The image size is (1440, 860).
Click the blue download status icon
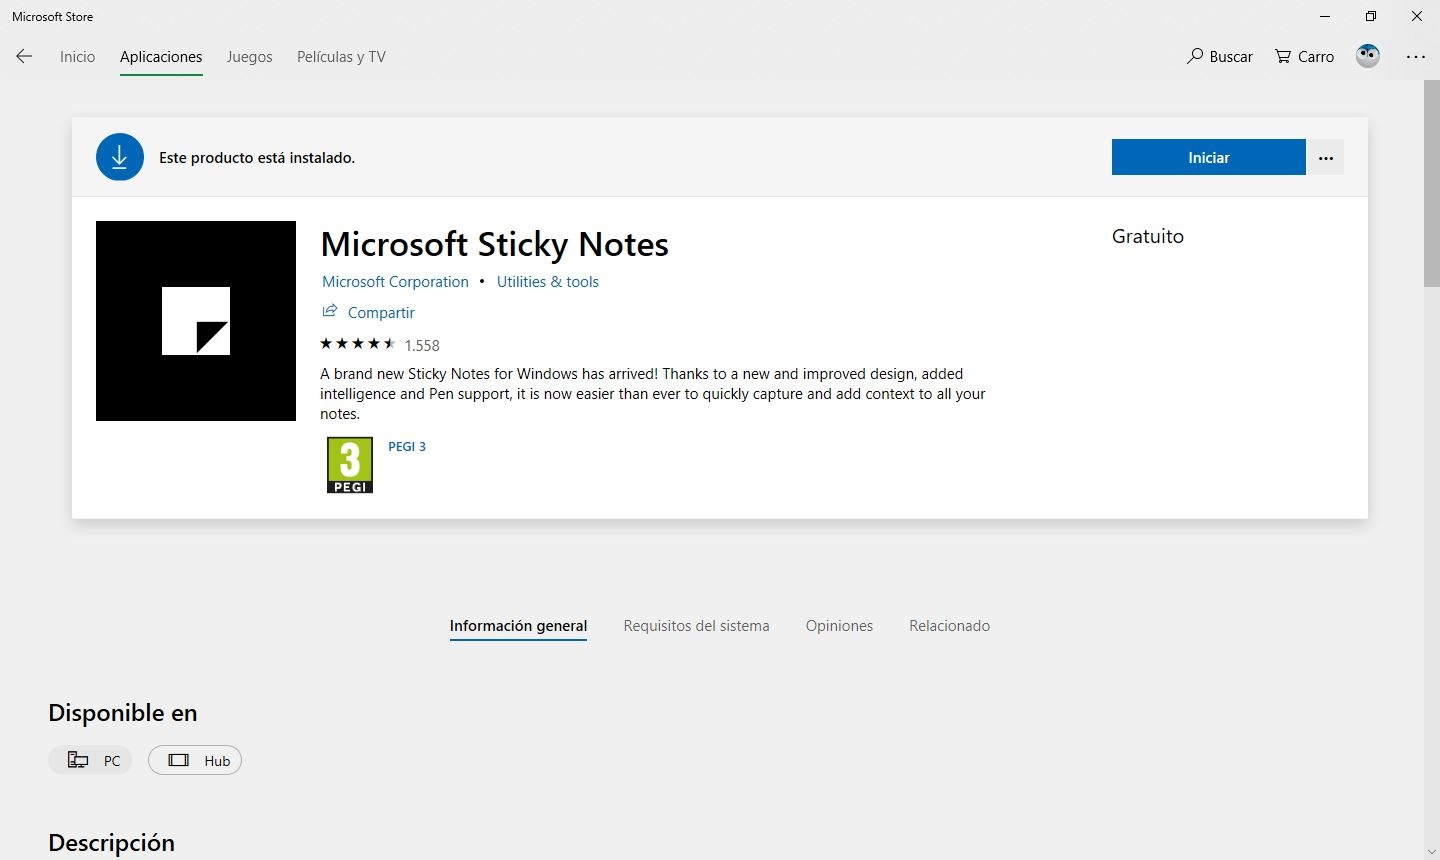tap(120, 157)
